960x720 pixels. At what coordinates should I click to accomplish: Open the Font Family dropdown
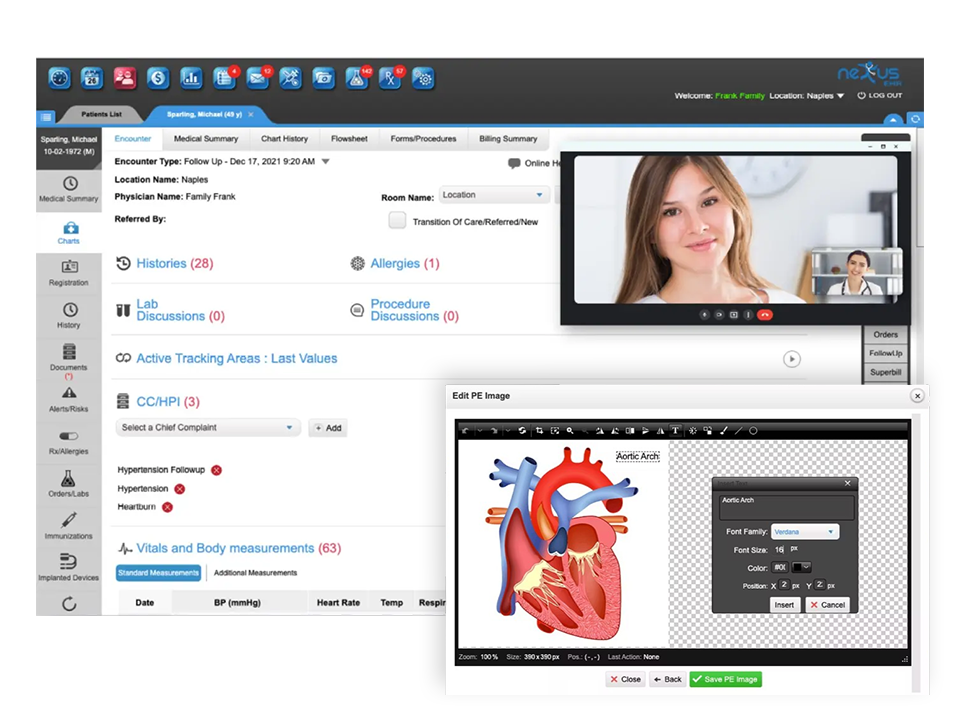804,532
